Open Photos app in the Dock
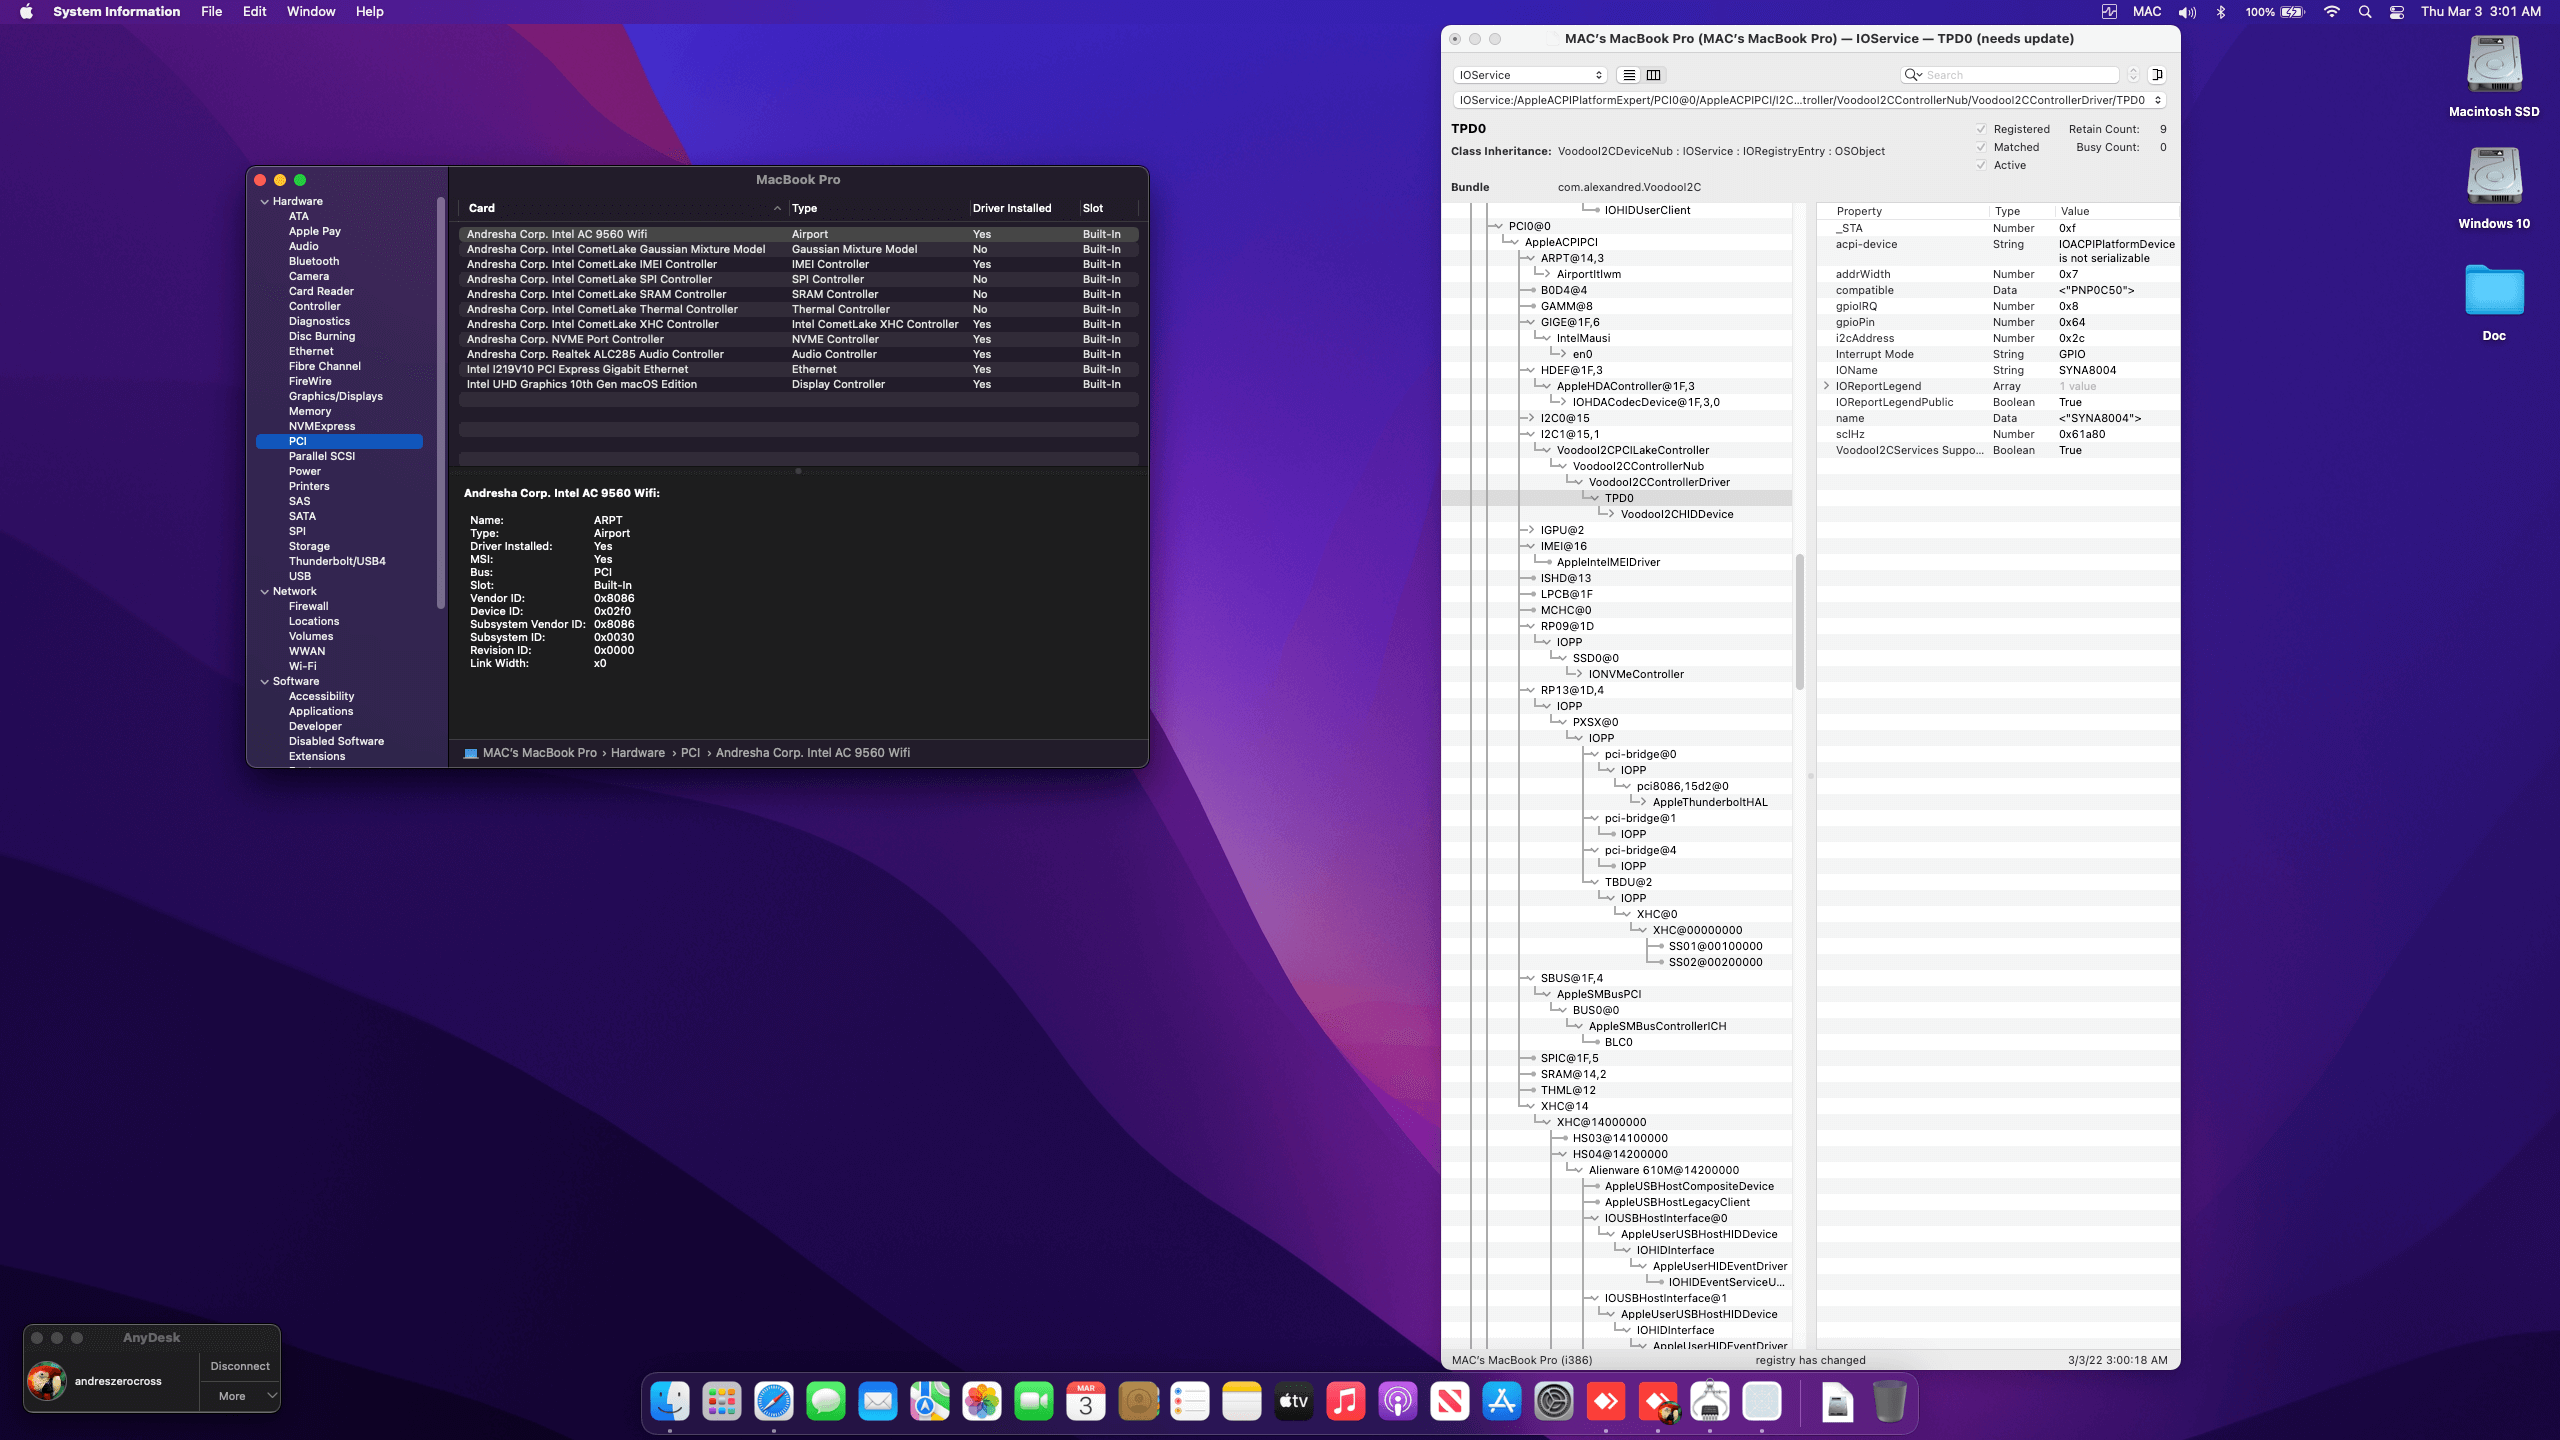The height and width of the screenshot is (1440, 2560). (982, 1402)
